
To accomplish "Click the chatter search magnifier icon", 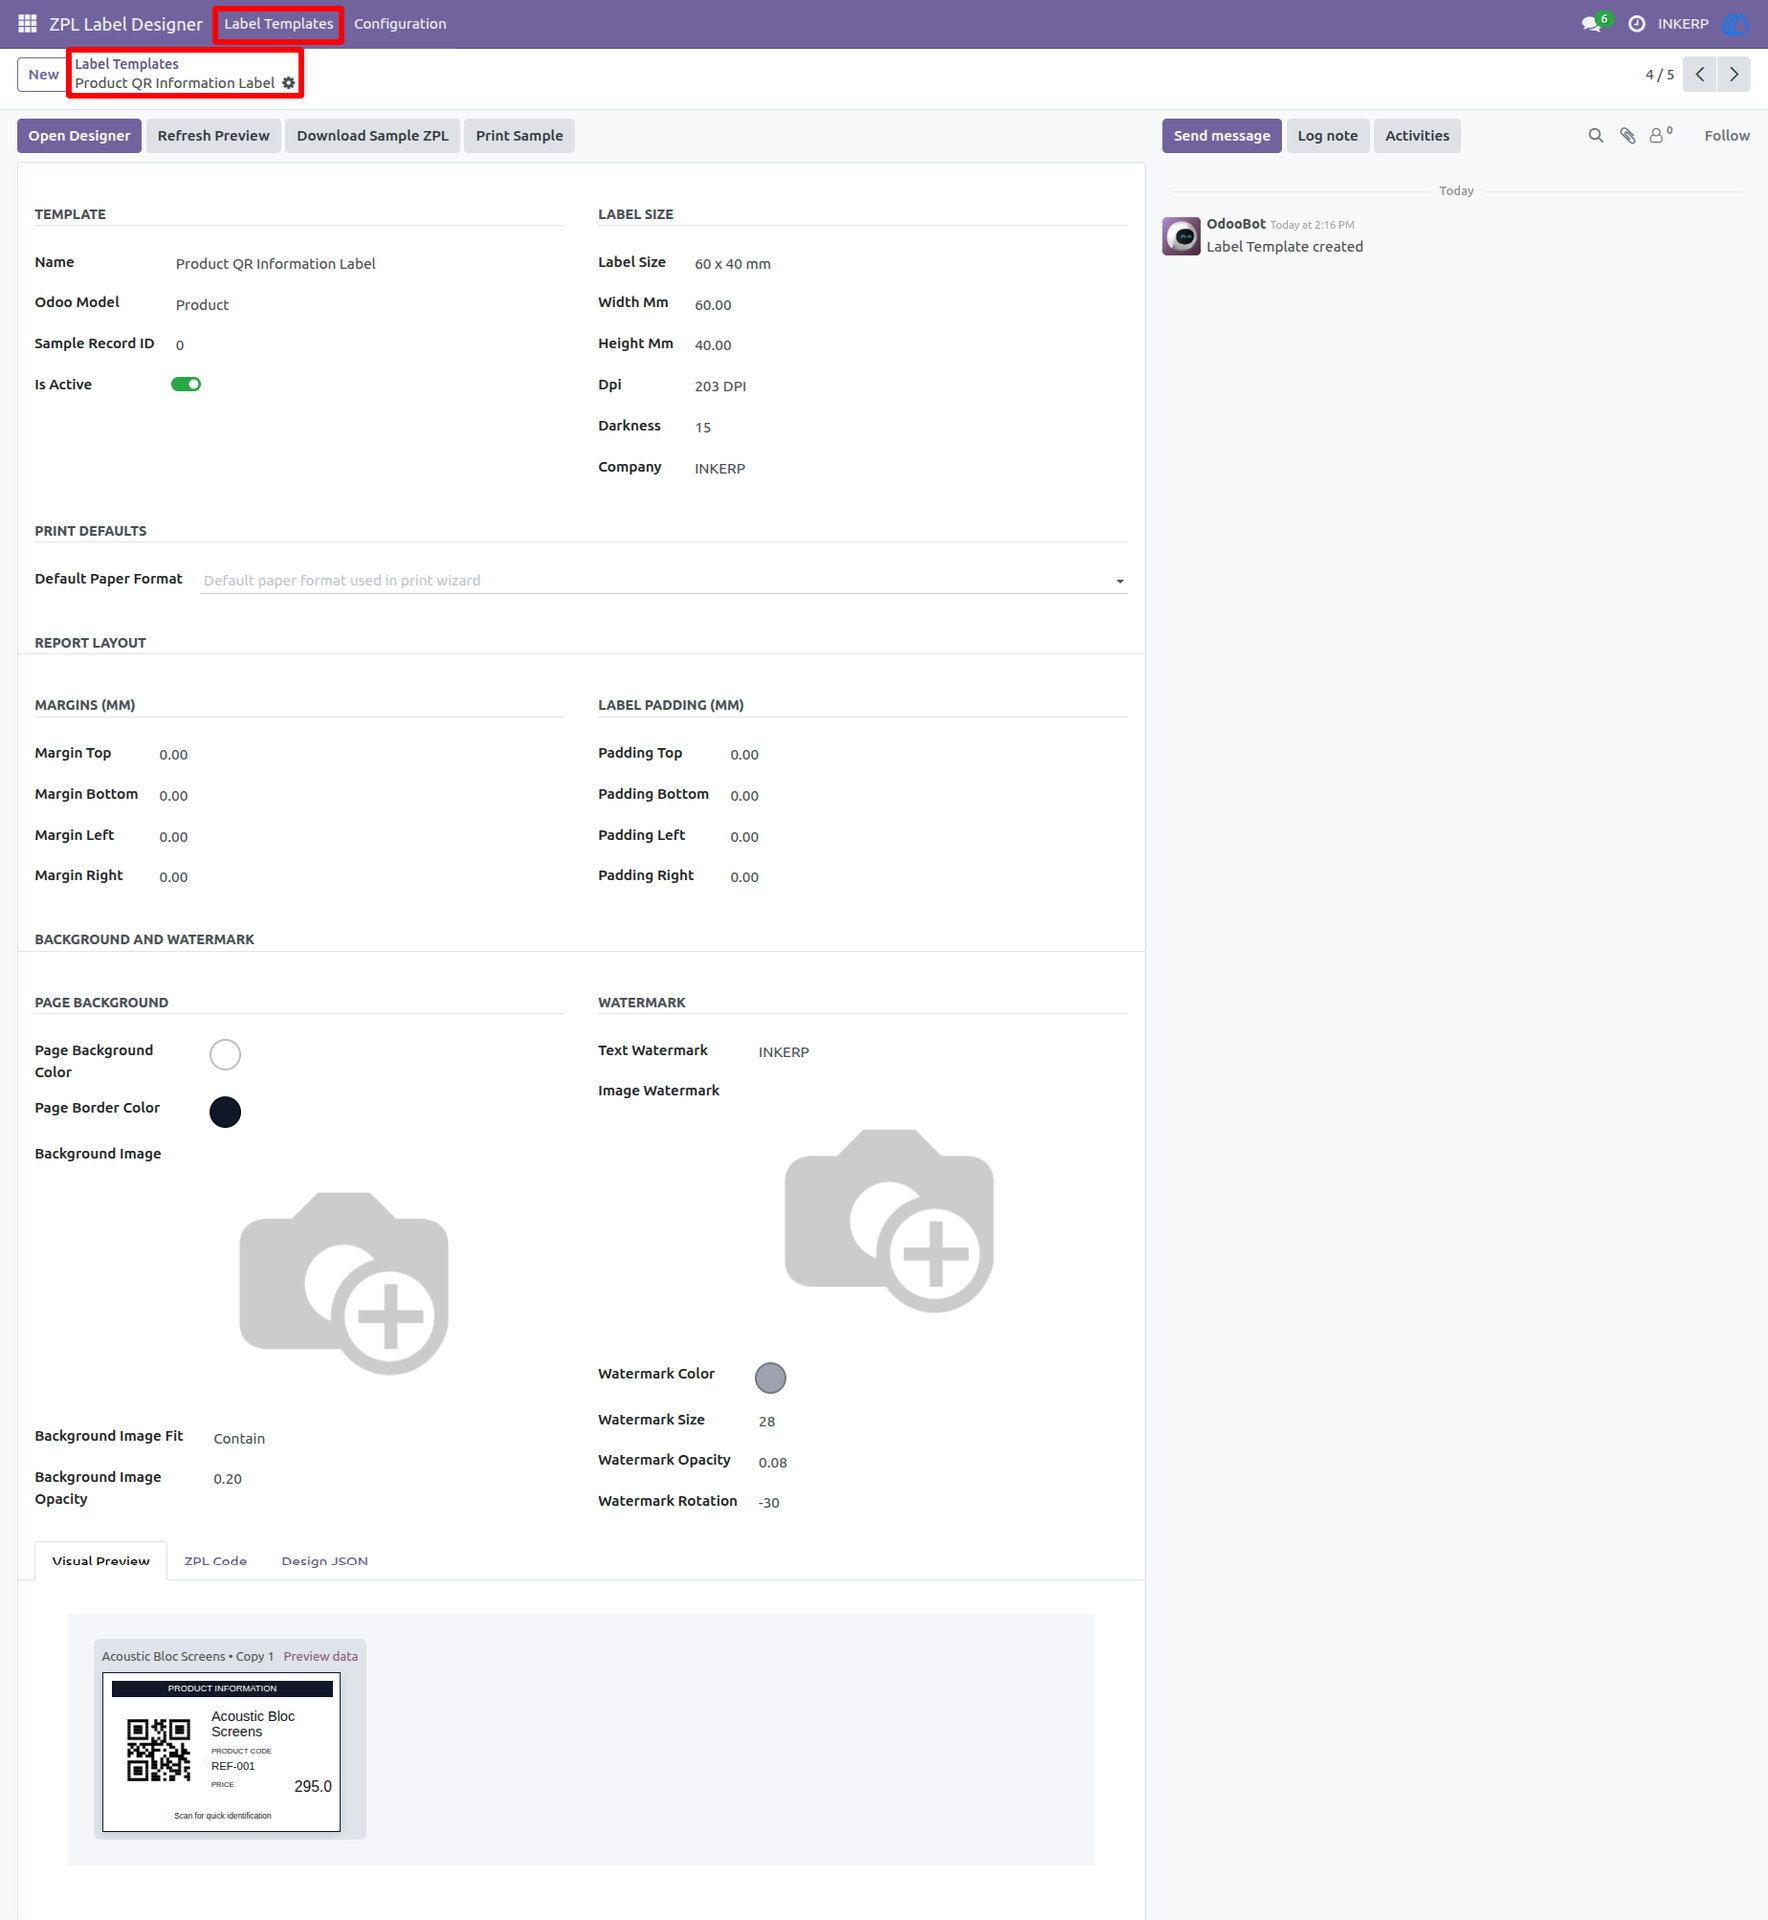I will click(x=1596, y=136).
